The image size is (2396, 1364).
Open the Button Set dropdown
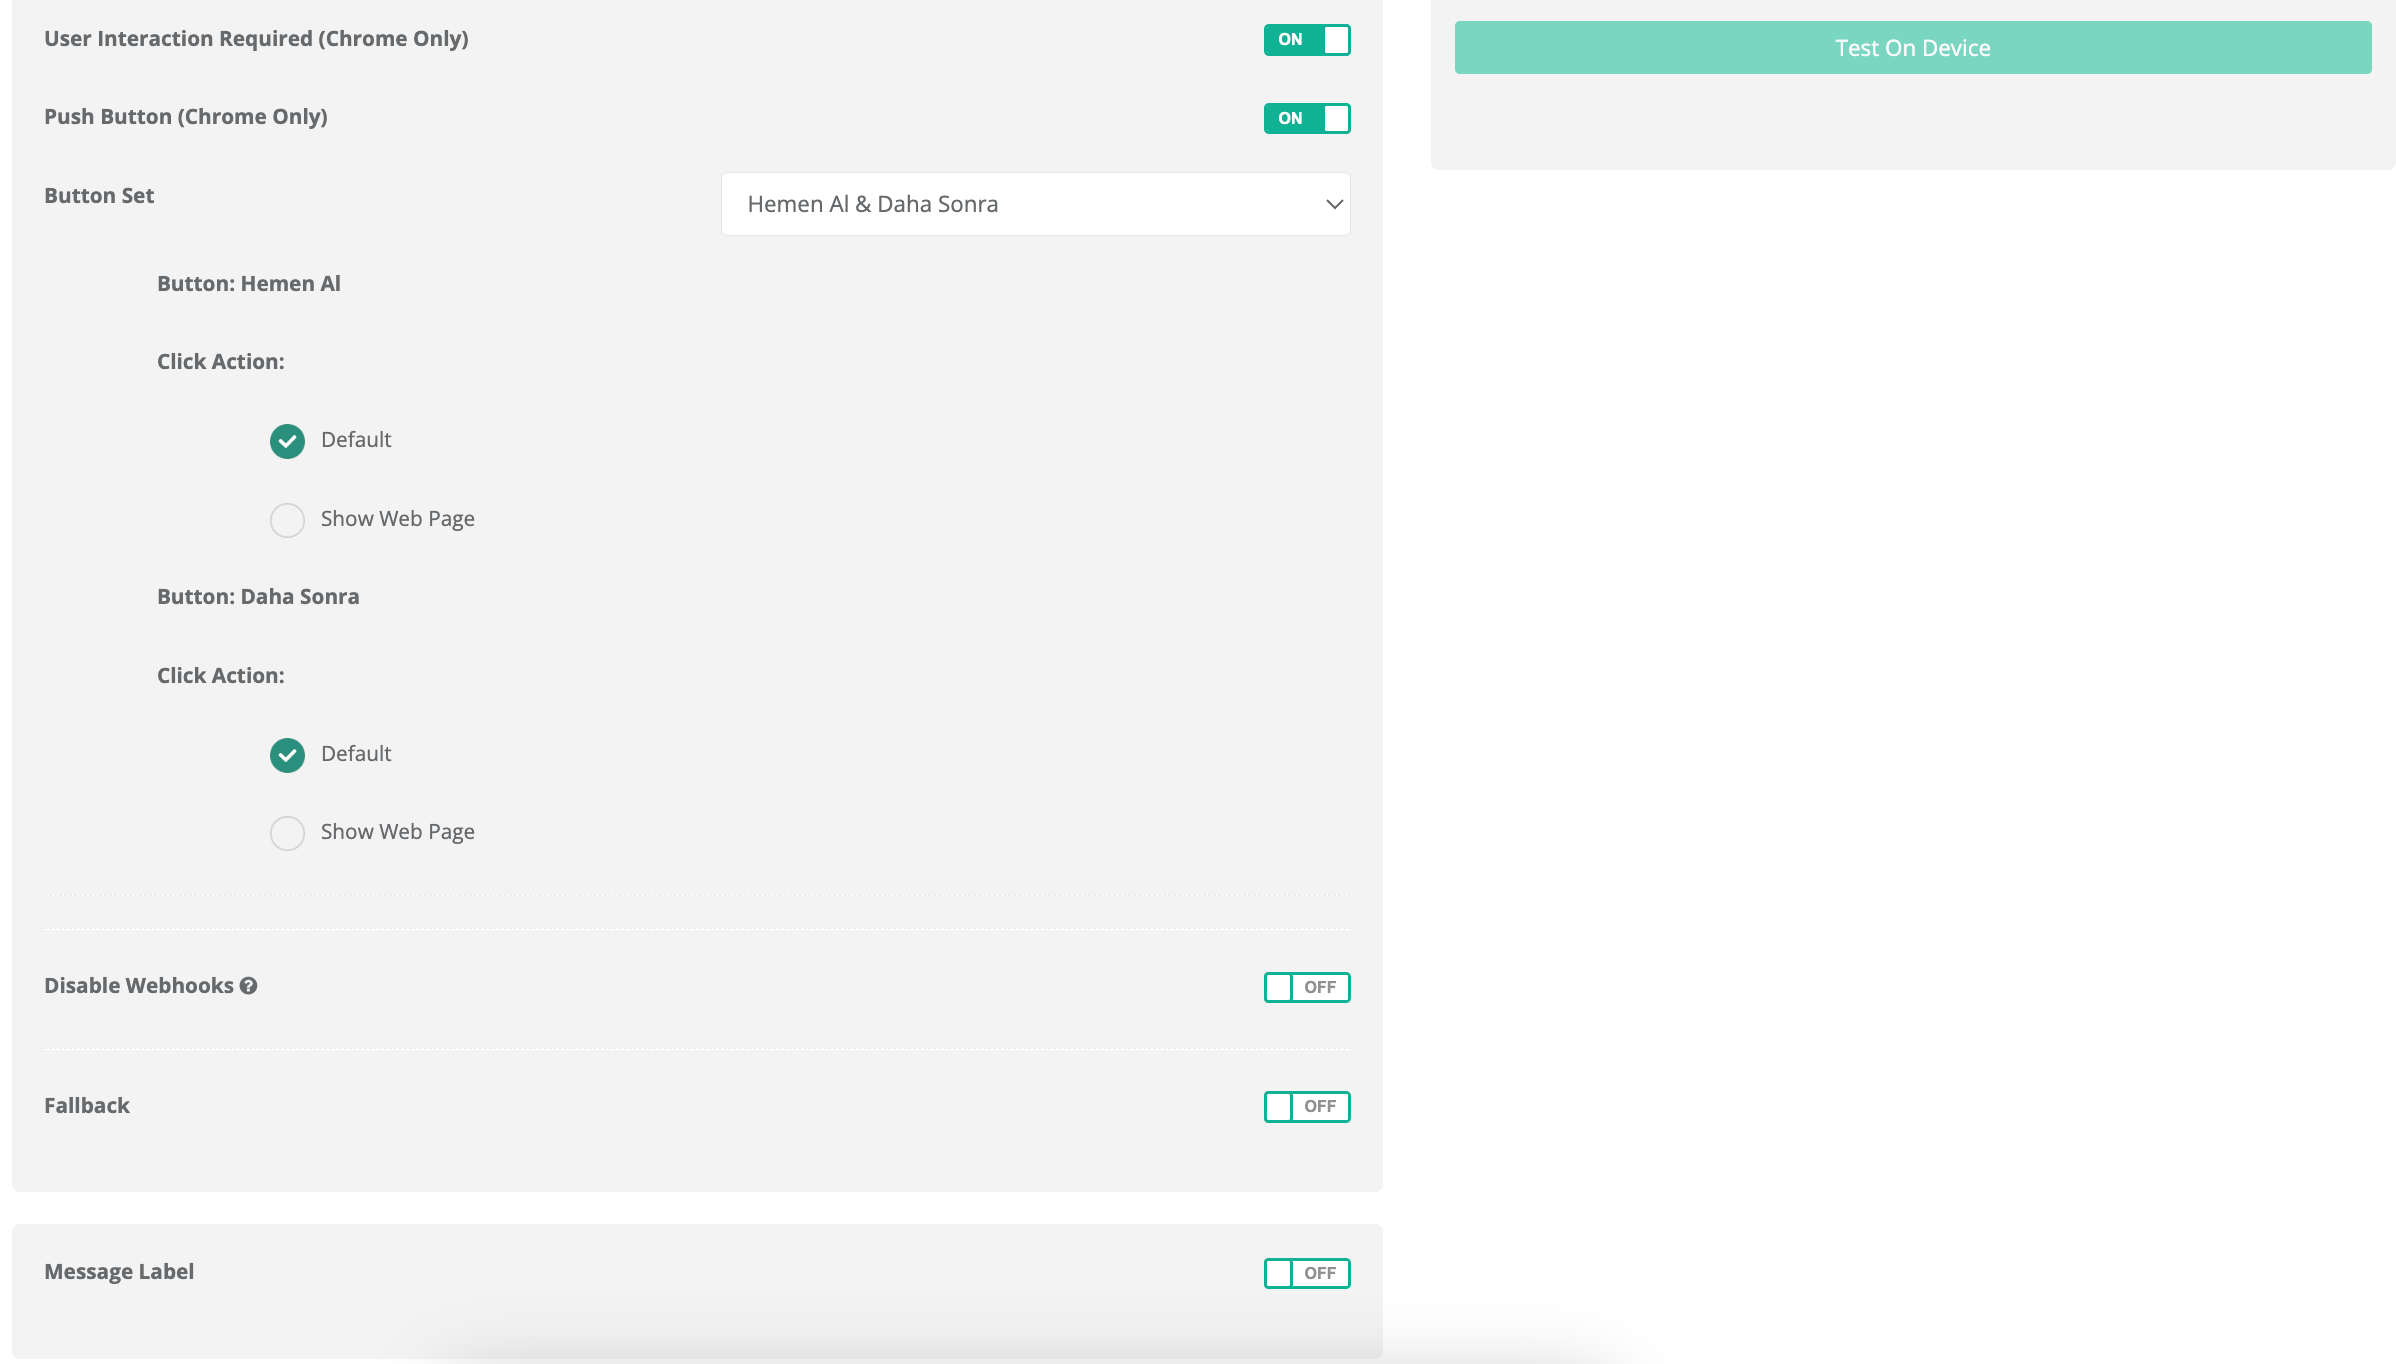coord(1034,204)
